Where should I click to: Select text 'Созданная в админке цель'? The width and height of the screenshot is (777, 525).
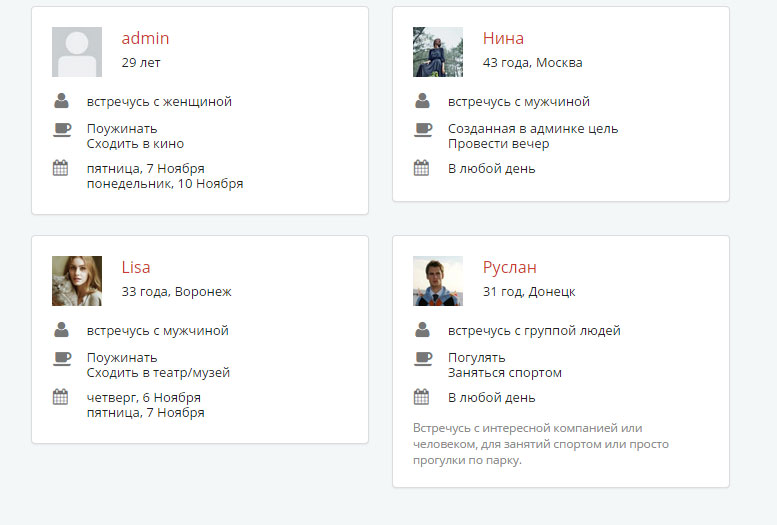(x=533, y=129)
